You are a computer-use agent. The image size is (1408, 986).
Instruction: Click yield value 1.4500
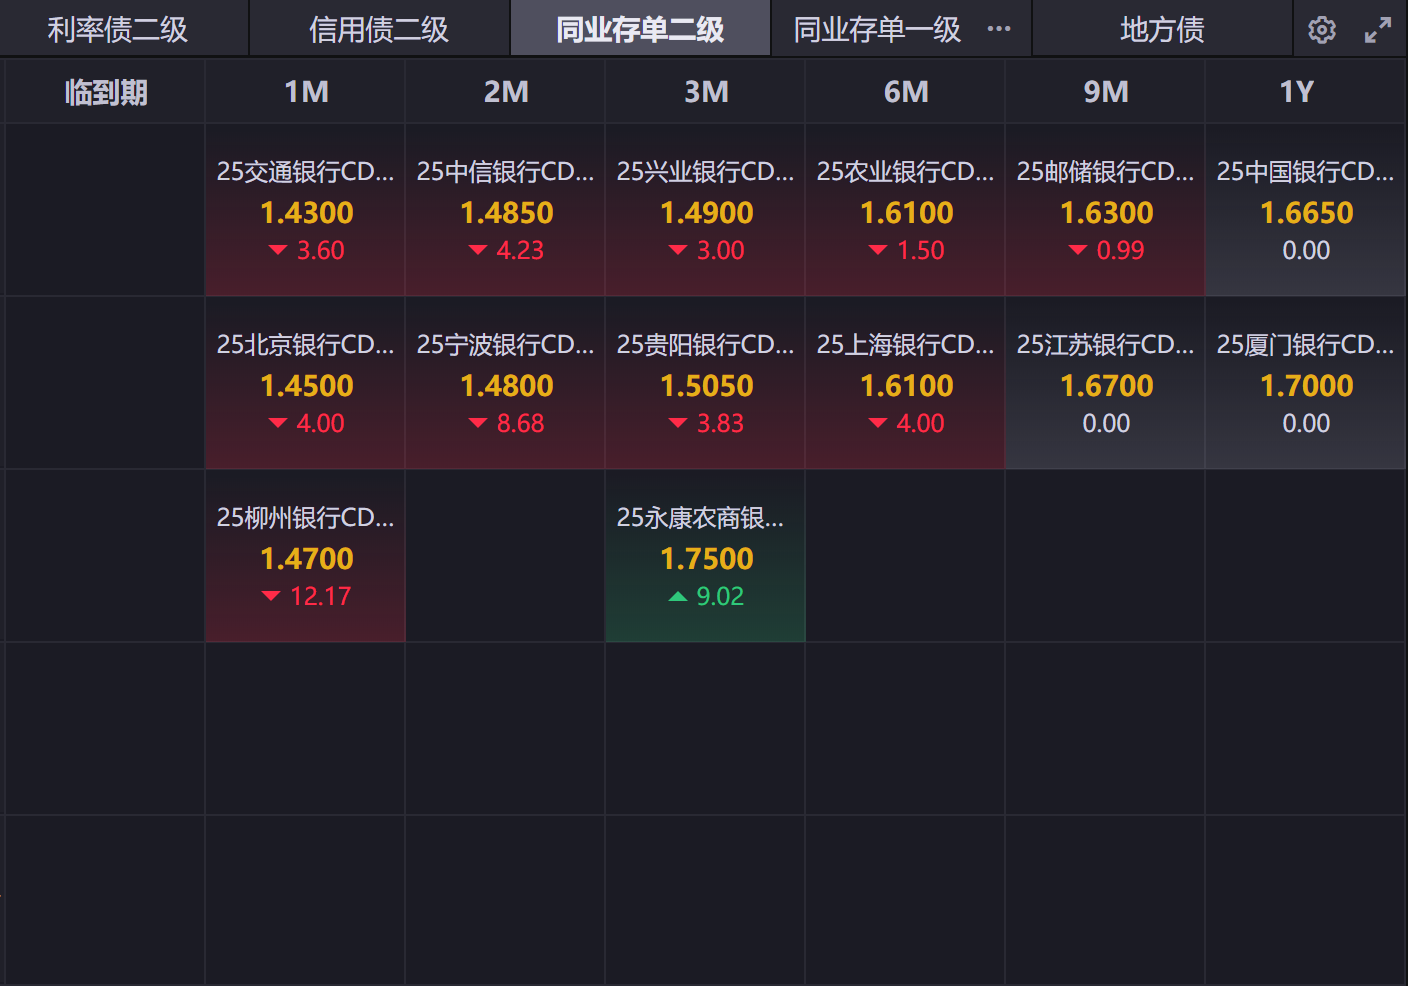(x=307, y=386)
